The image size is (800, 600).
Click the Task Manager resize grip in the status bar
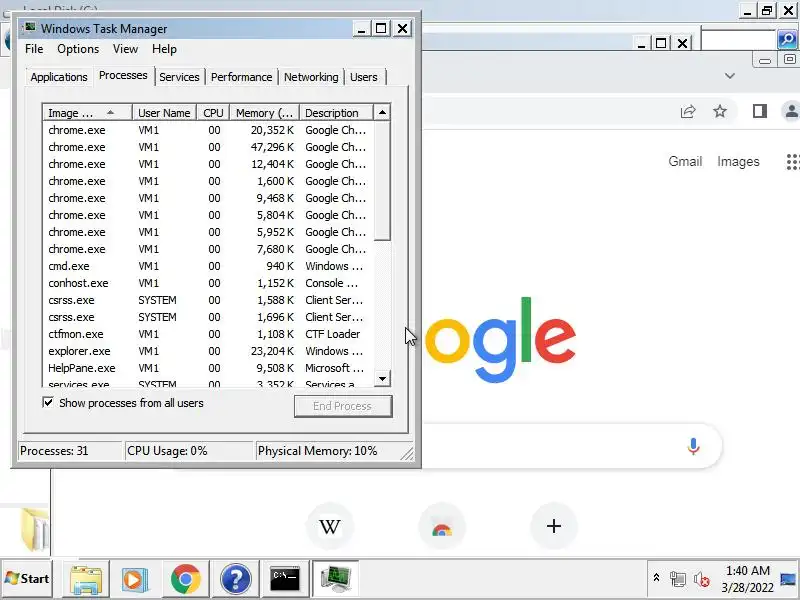[407, 453]
